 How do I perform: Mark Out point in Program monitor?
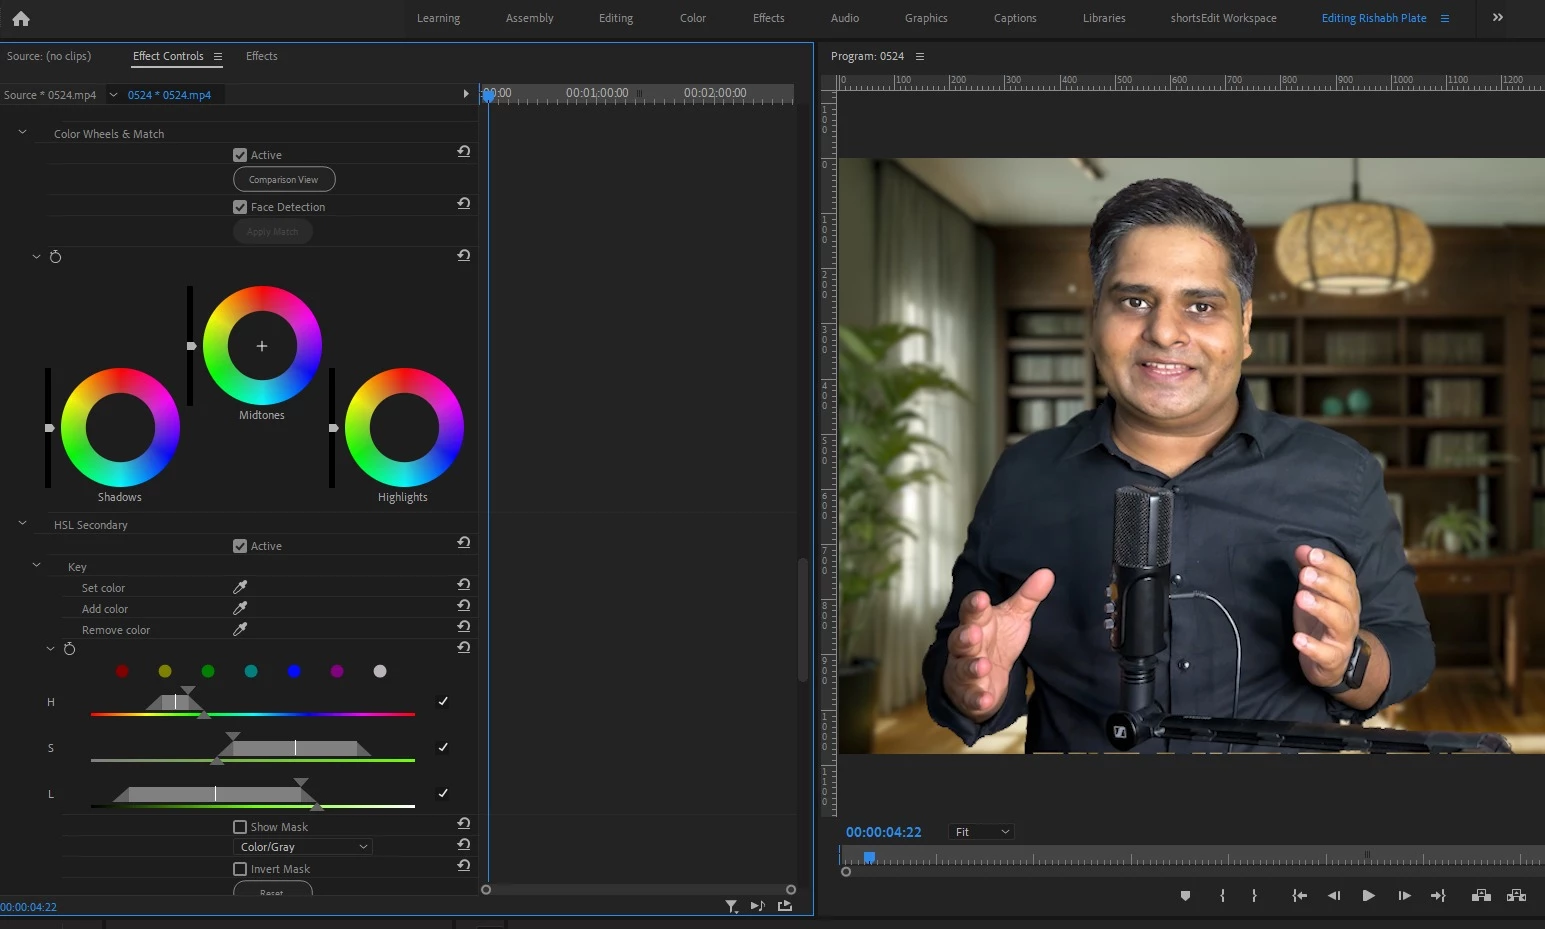[1254, 896]
